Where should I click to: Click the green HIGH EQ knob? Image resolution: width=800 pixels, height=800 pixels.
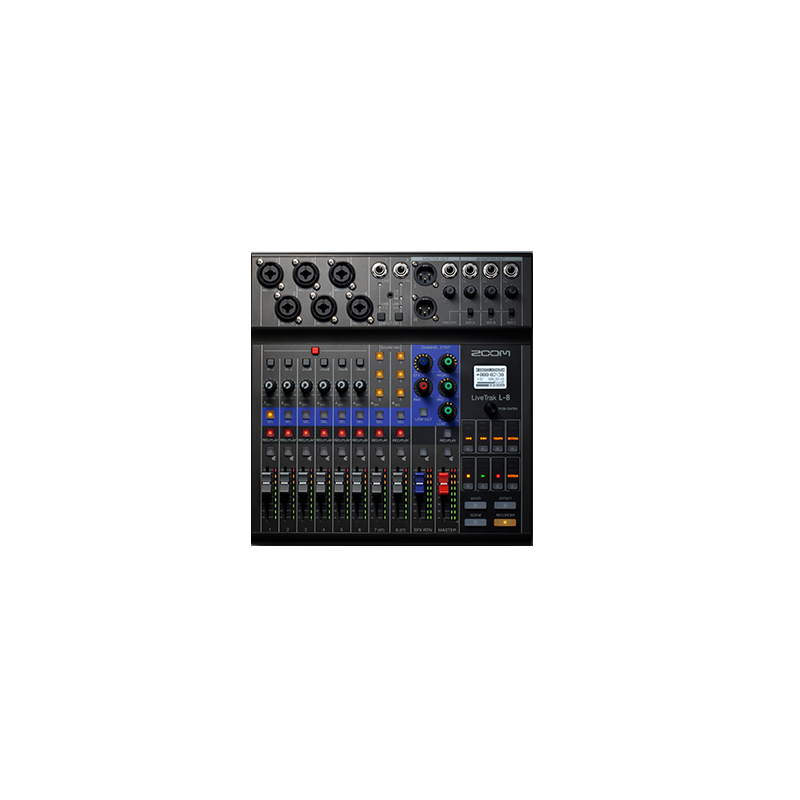447,363
